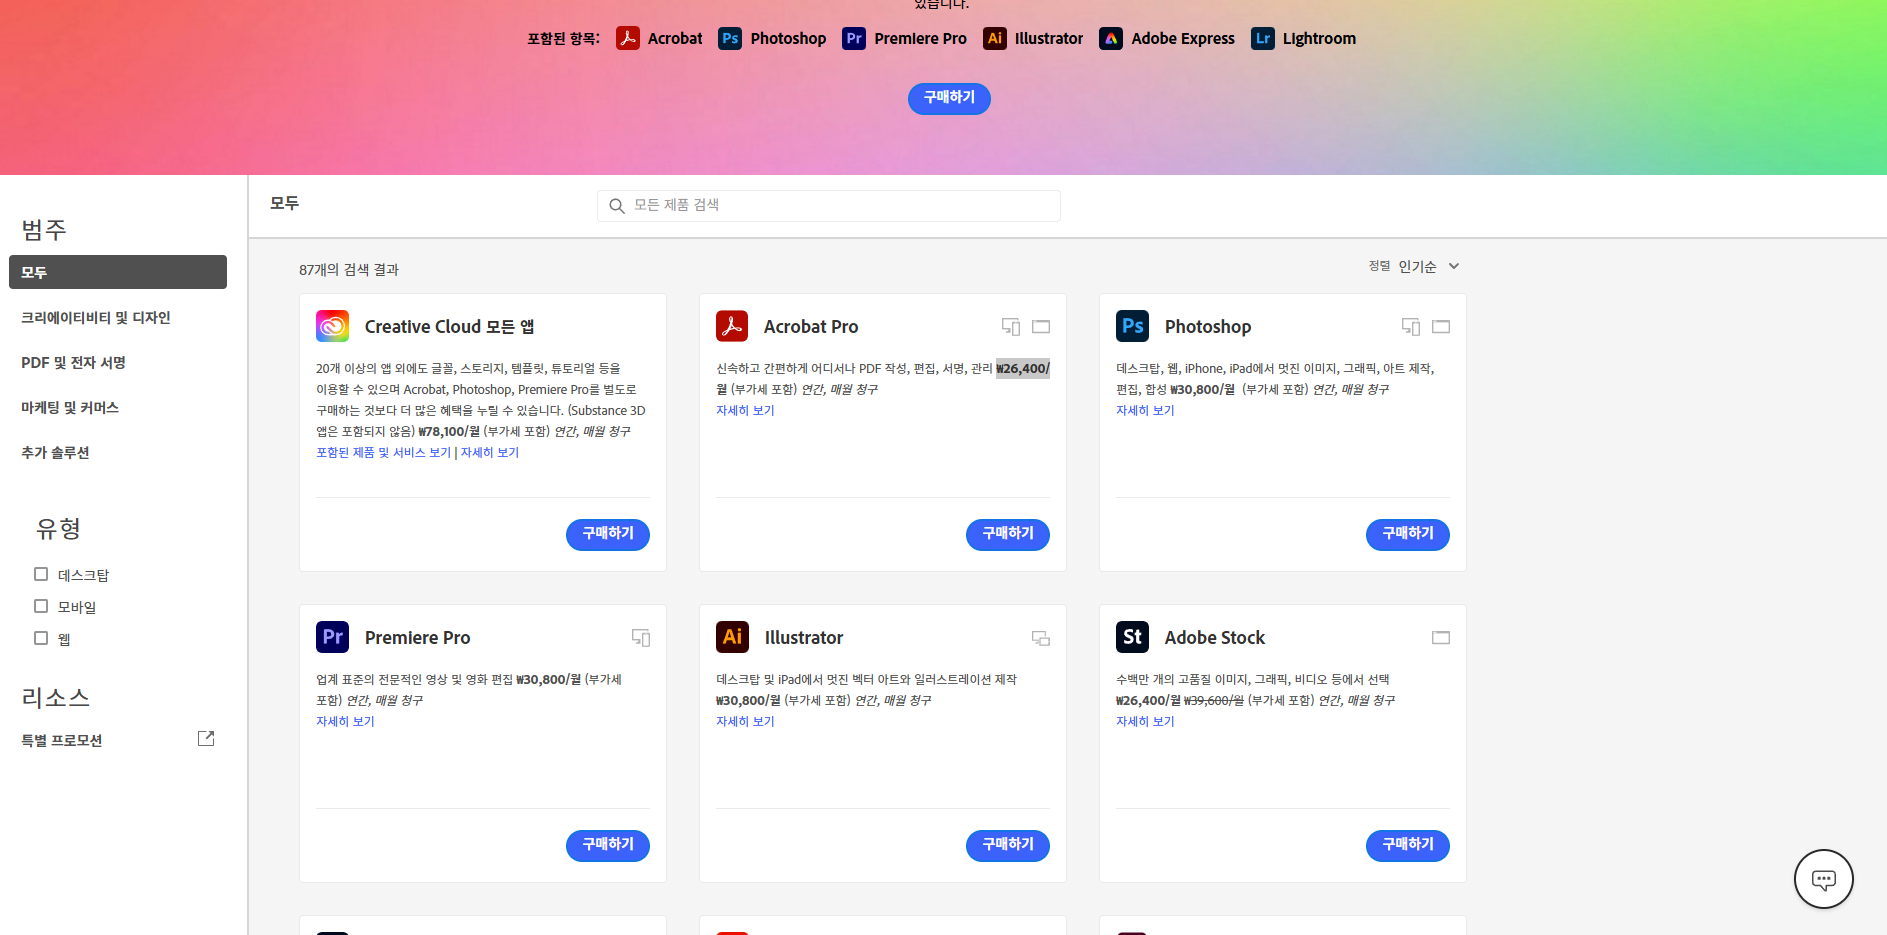Open 자세히 보기 on Premiere Pro card

[345, 721]
